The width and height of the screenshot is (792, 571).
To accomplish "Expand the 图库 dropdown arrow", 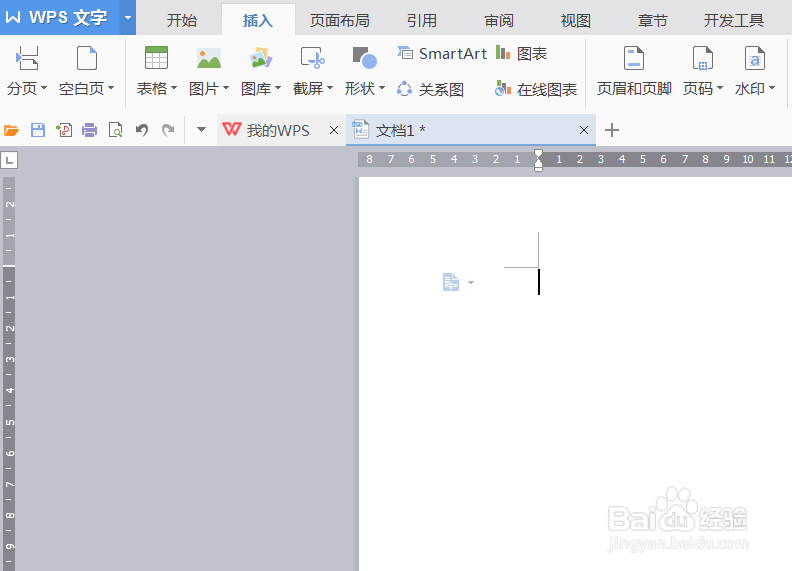I will click(x=278, y=88).
